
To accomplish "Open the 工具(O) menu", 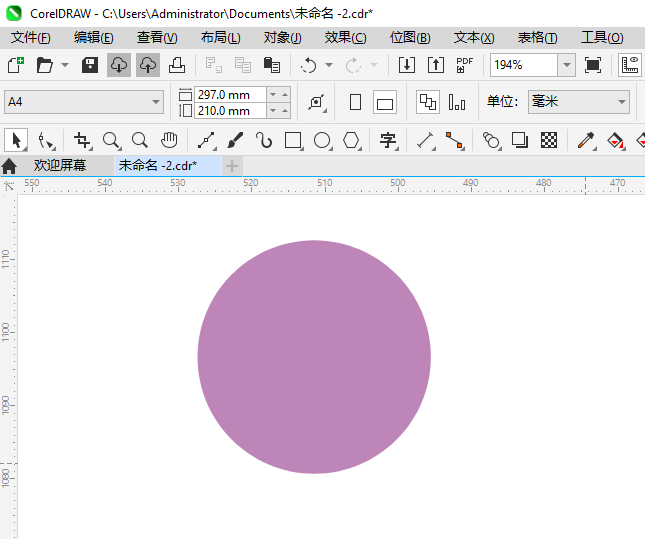I will tap(602, 38).
